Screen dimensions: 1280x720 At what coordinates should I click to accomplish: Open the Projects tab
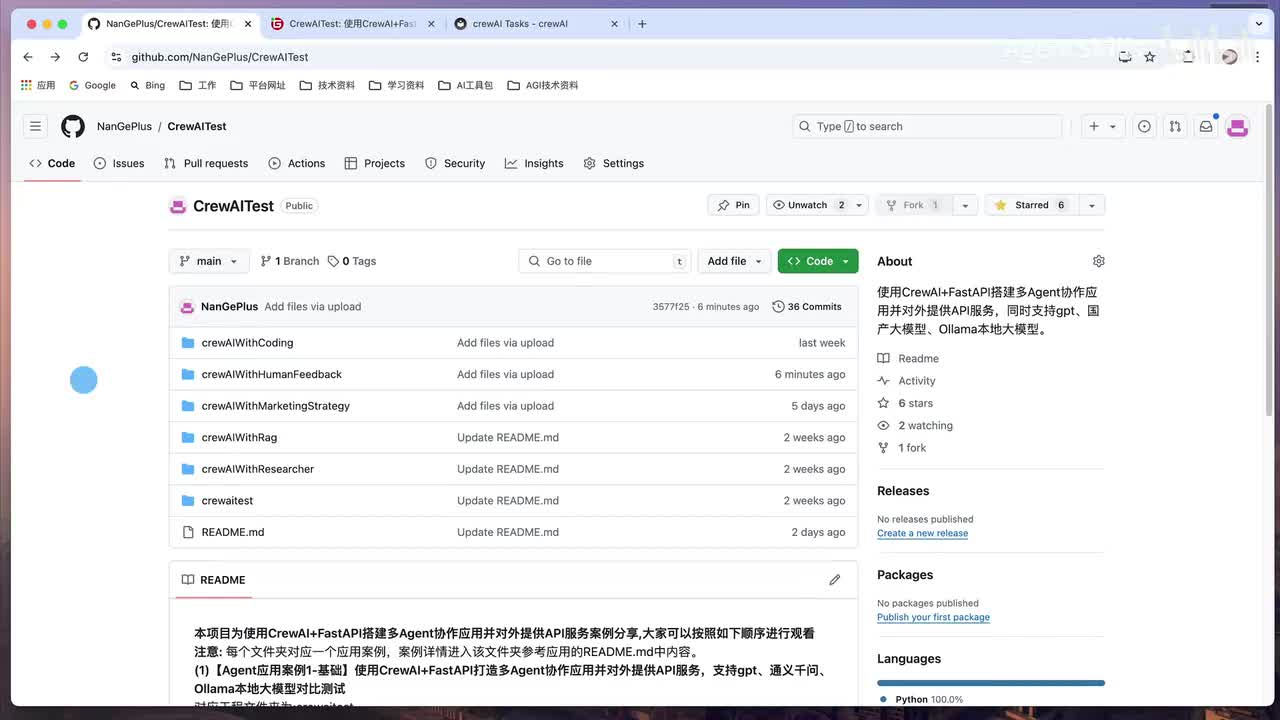pos(375,163)
